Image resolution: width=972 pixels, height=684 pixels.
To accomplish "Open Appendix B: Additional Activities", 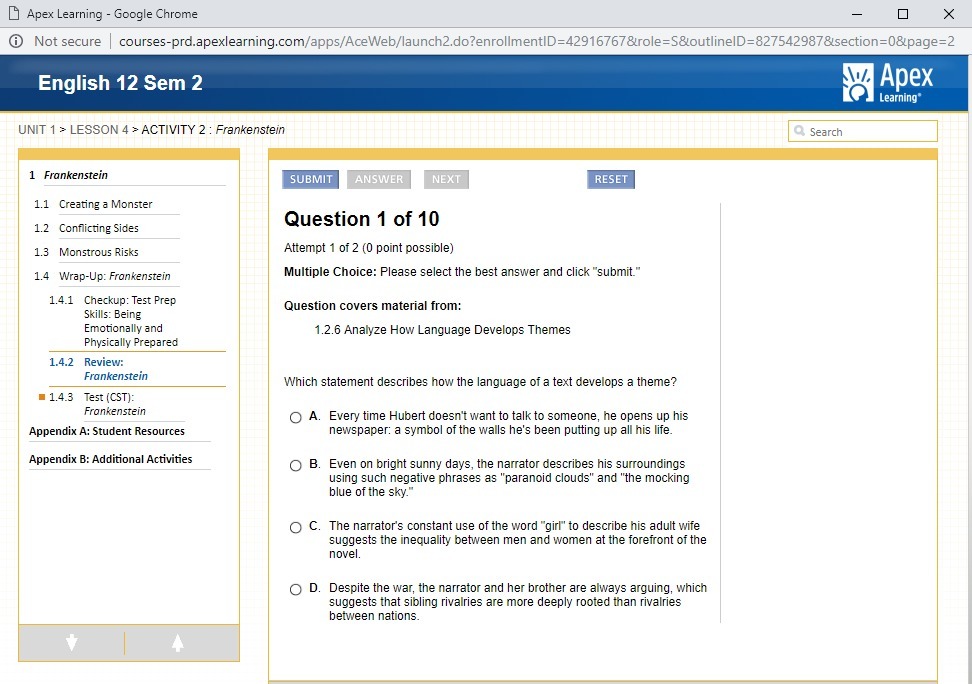I will (110, 459).
